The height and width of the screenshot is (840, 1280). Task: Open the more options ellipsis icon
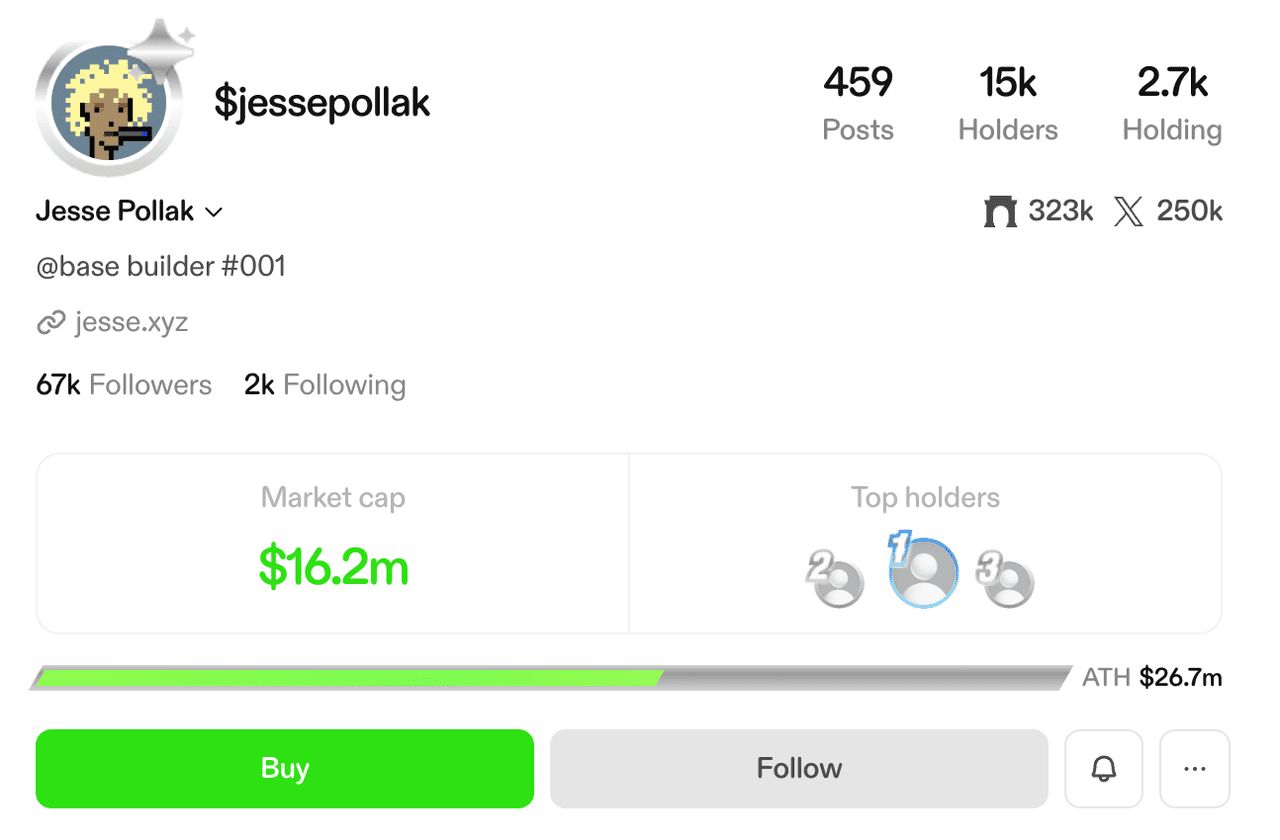[x=1195, y=768]
